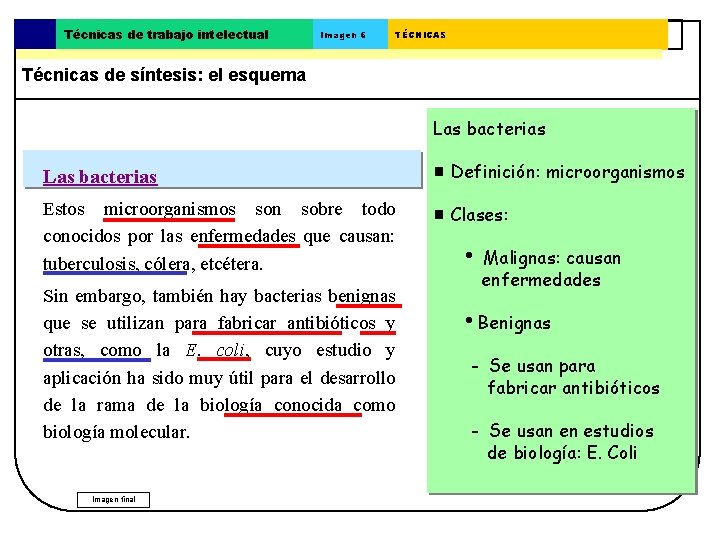Click the underlined phrase 'fabricar antibióticos'

297,323
